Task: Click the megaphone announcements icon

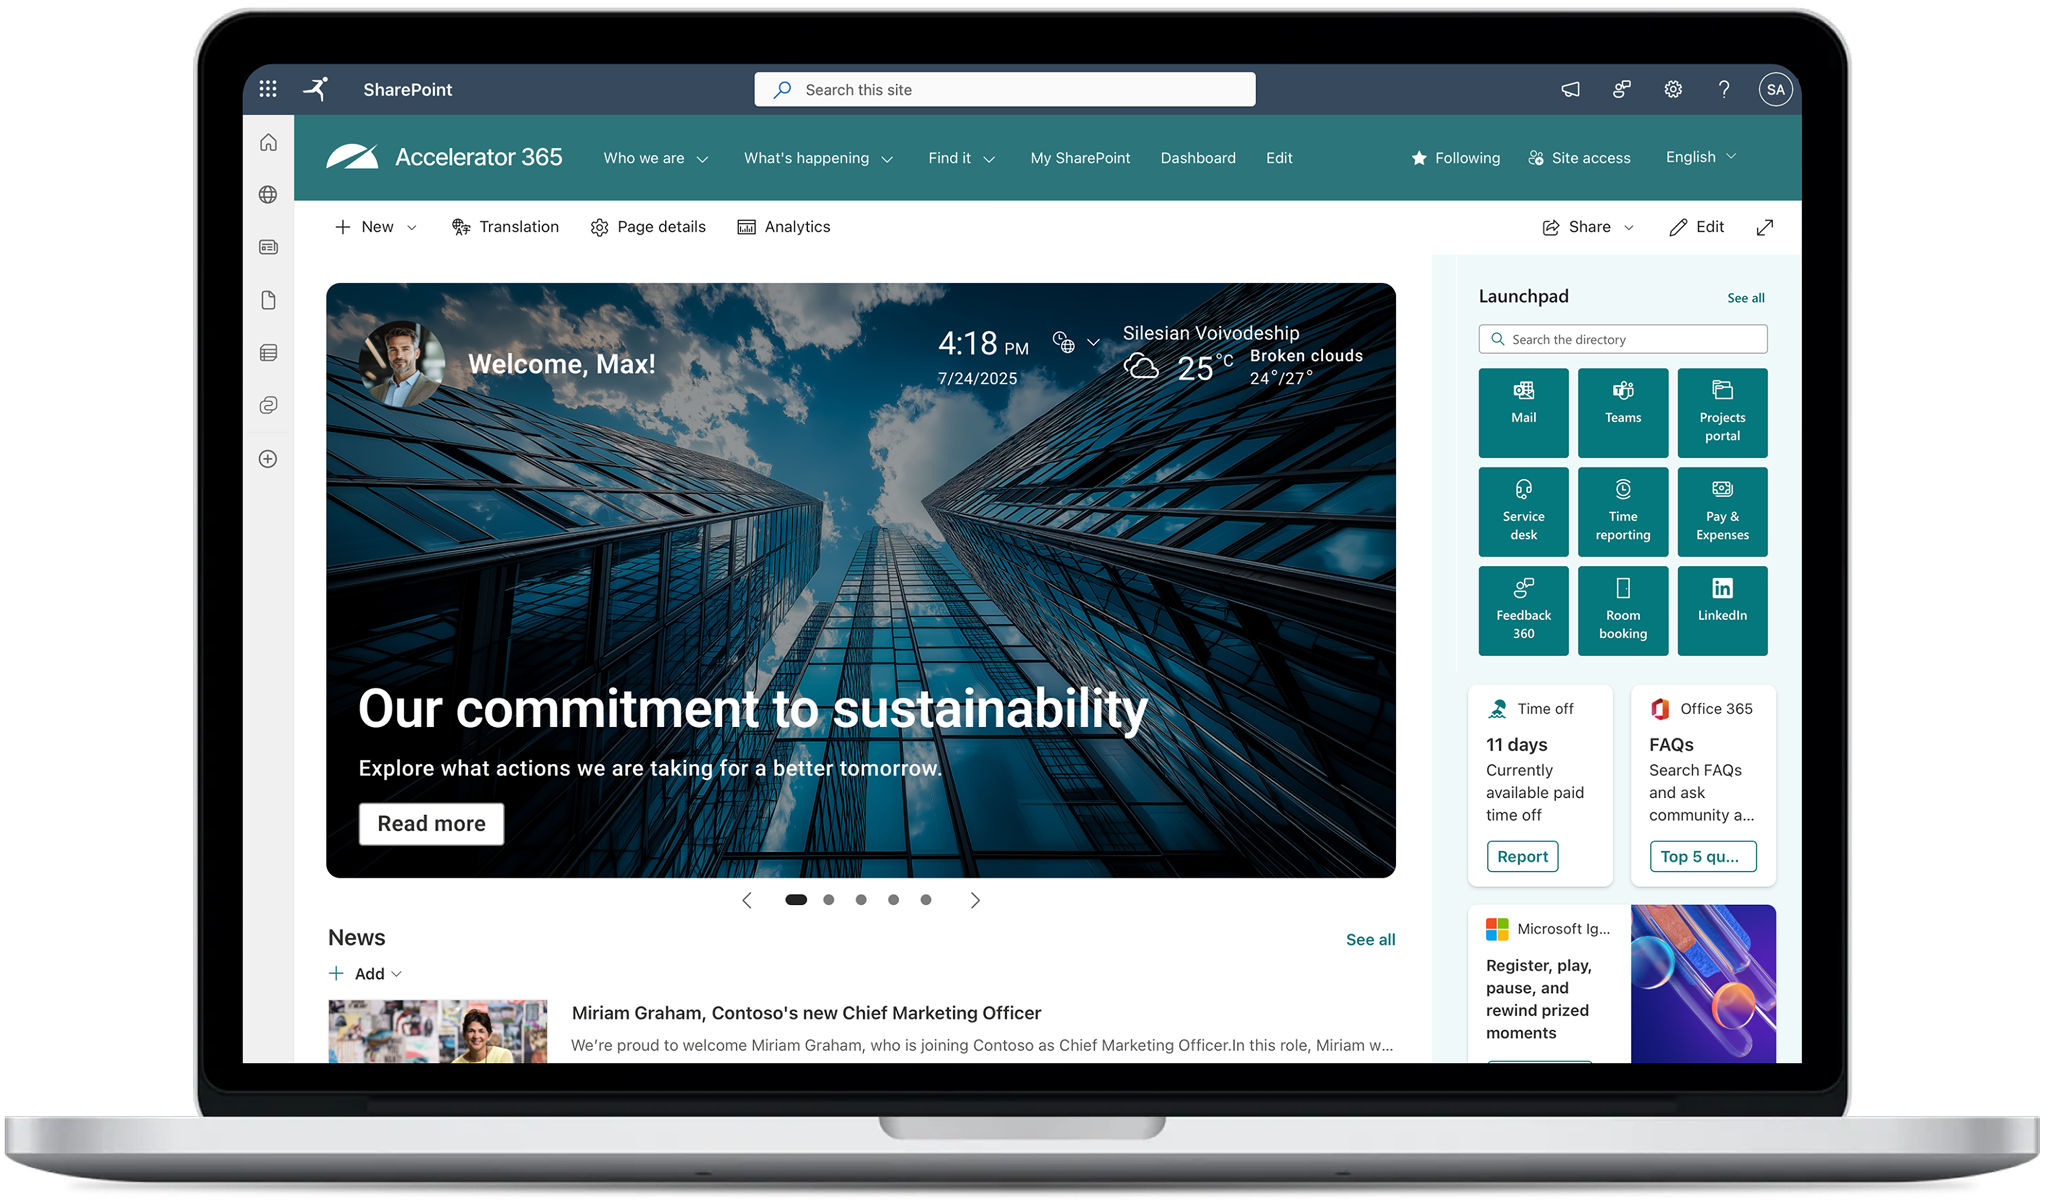Action: [x=1571, y=89]
